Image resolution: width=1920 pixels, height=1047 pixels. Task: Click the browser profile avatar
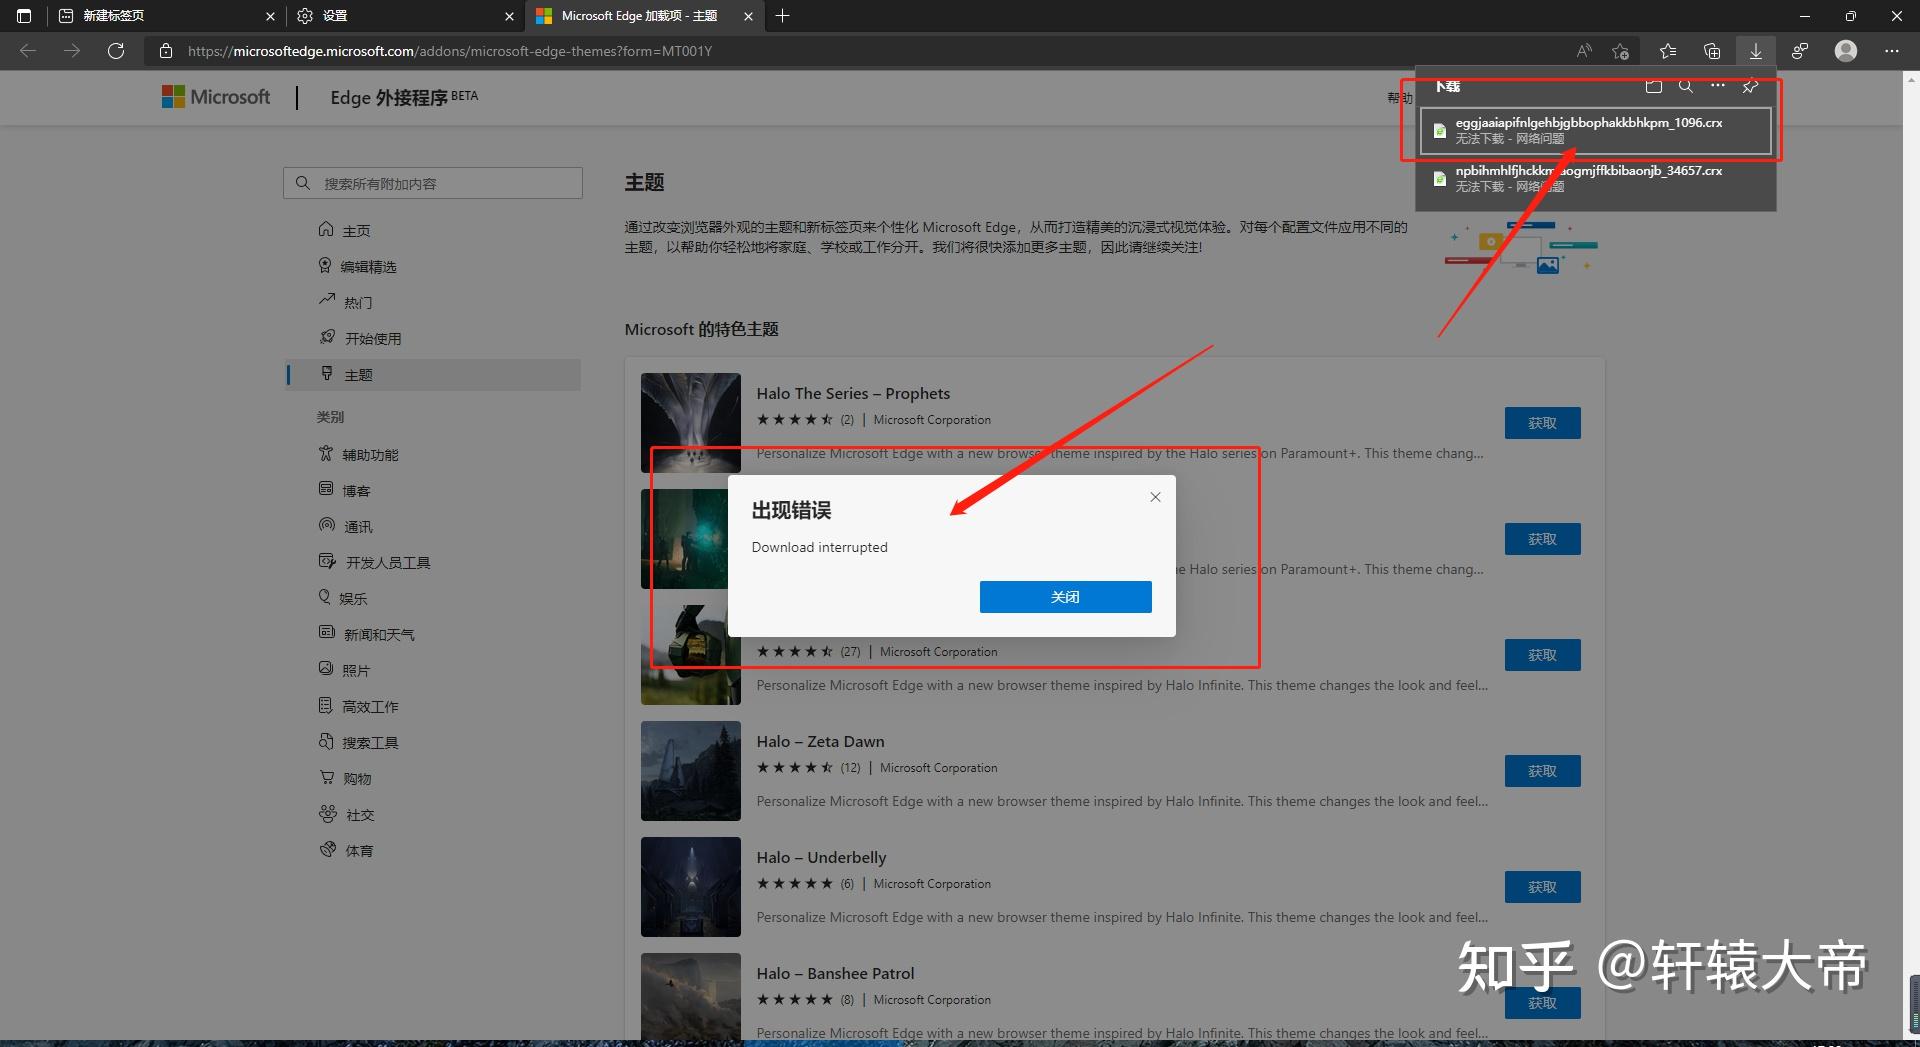(1845, 50)
